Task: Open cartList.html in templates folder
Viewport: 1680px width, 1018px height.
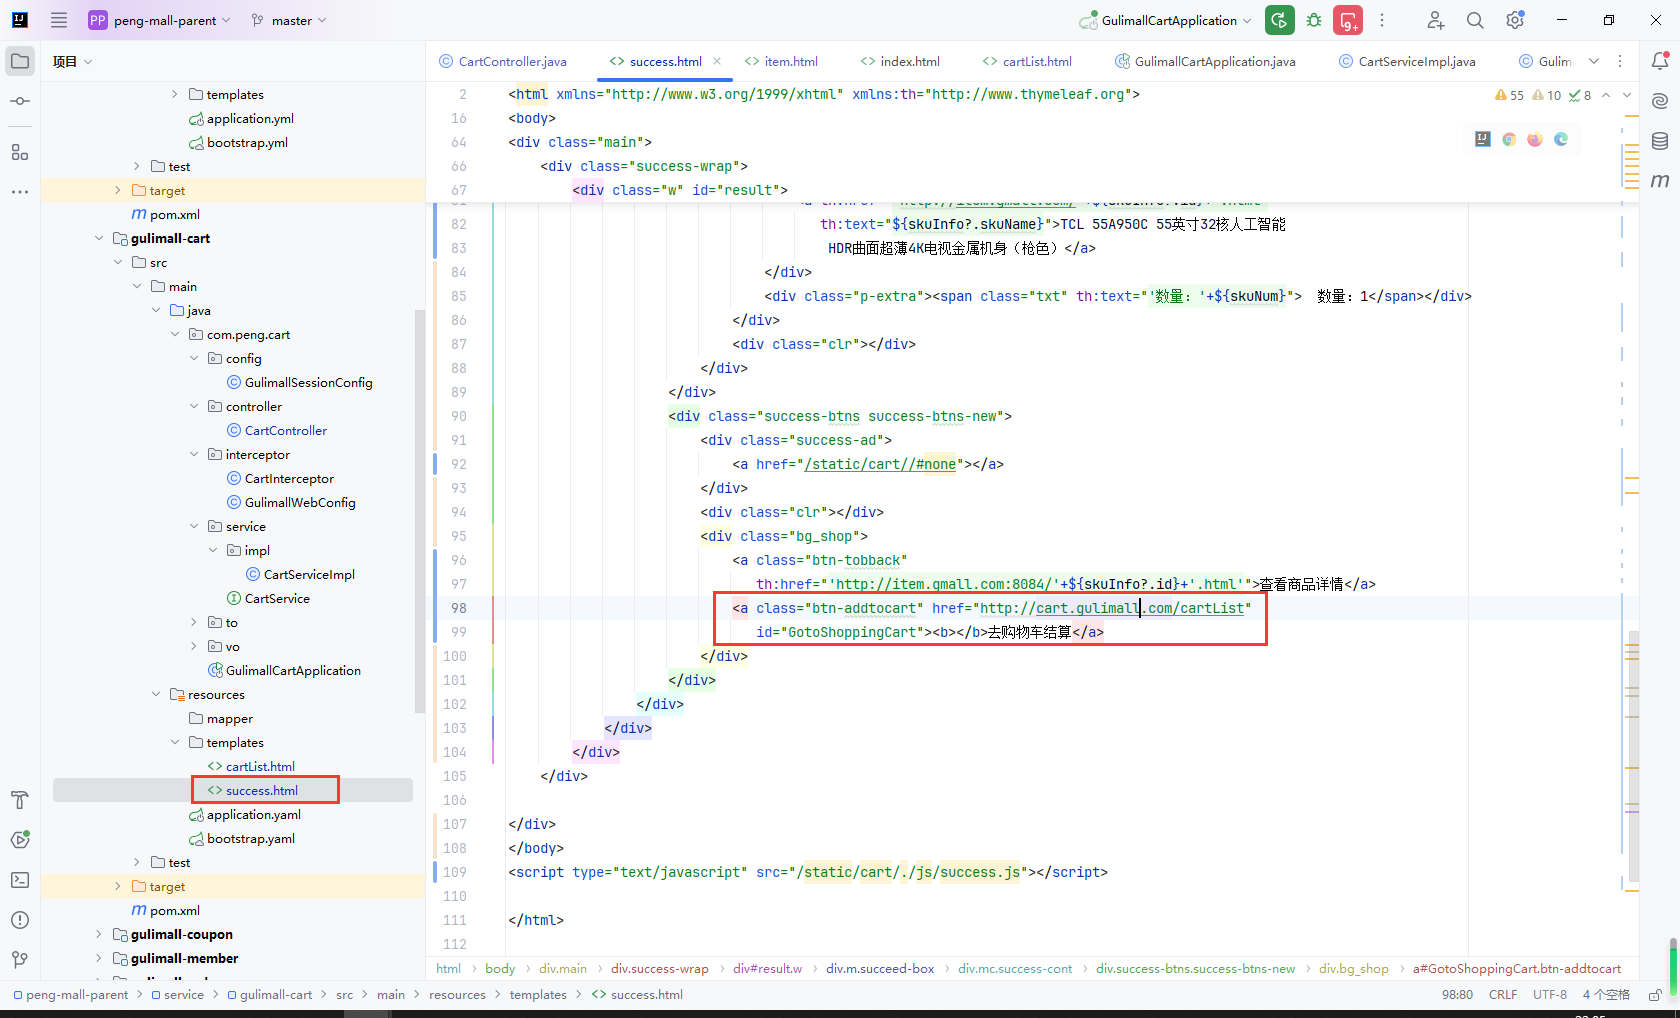Action: tap(260, 766)
